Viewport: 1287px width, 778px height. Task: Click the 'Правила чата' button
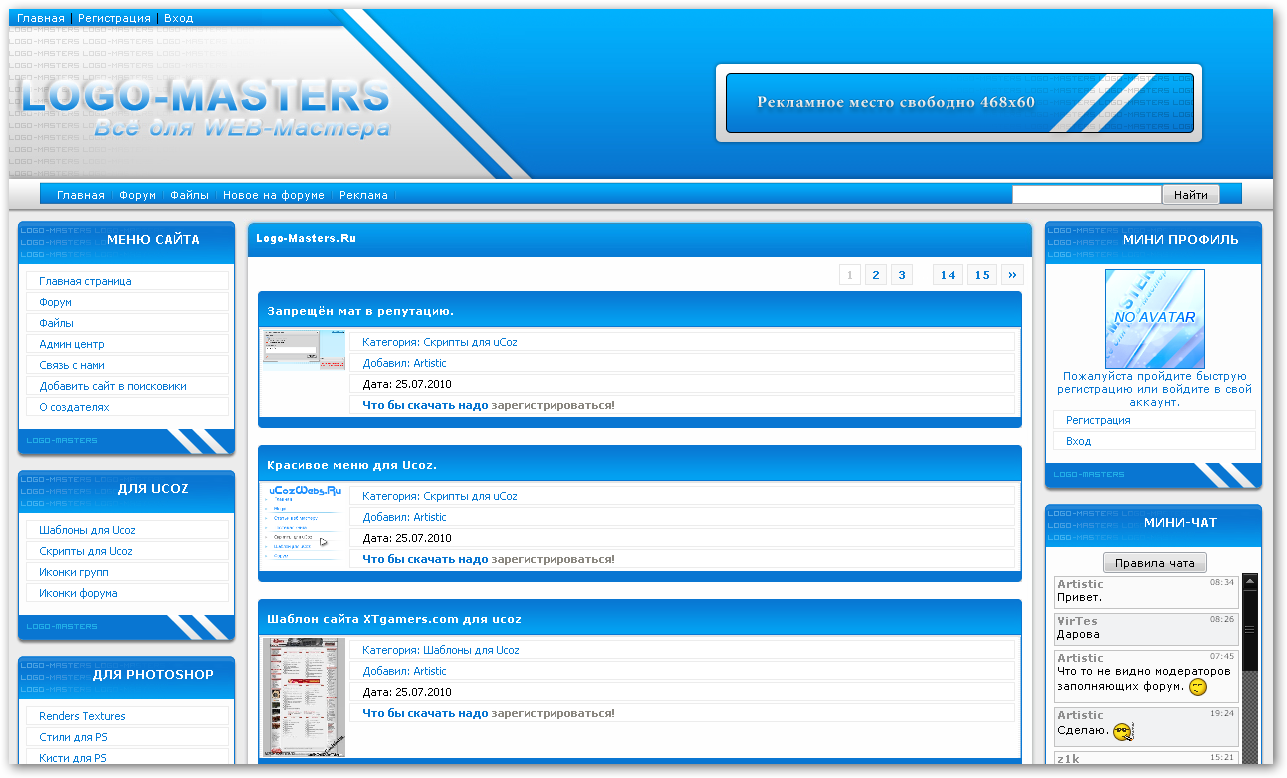point(1155,563)
